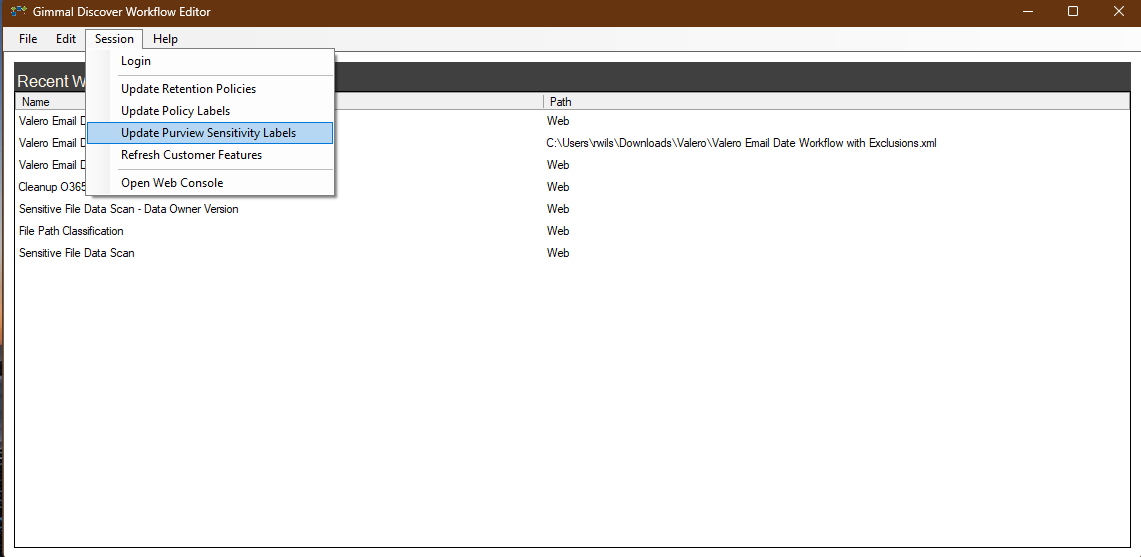Select Open Web Console option
The image size is (1141, 557).
click(x=172, y=183)
